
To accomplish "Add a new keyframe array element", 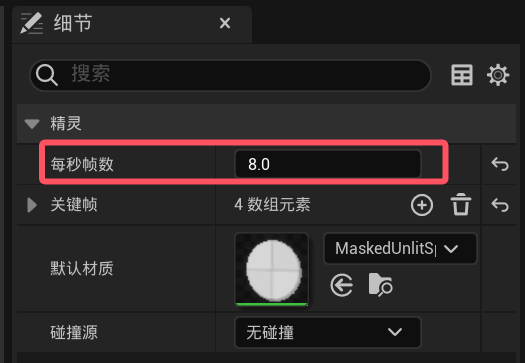I will coord(422,205).
